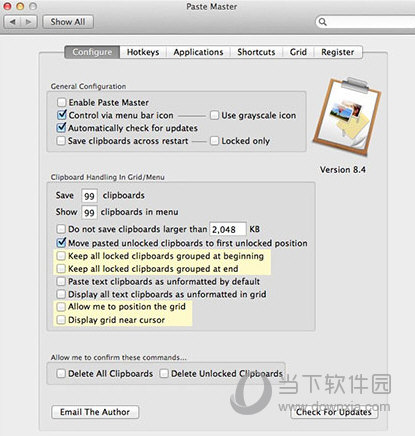Click Email The Author button

[x=95, y=412]
